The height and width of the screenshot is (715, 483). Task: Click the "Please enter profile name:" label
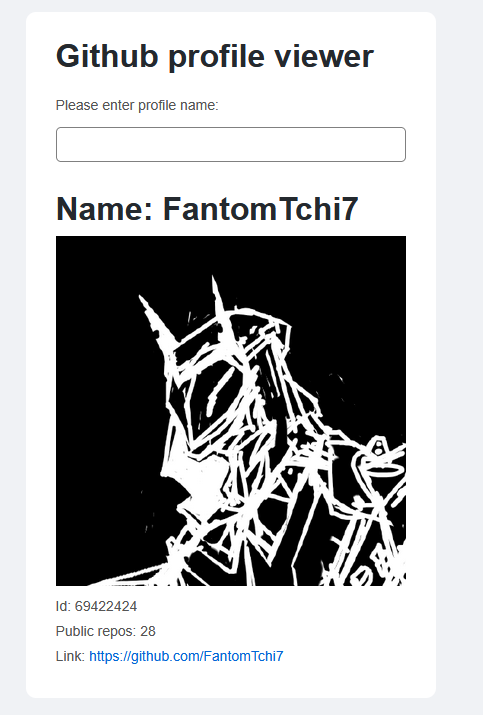click(137, 105)
